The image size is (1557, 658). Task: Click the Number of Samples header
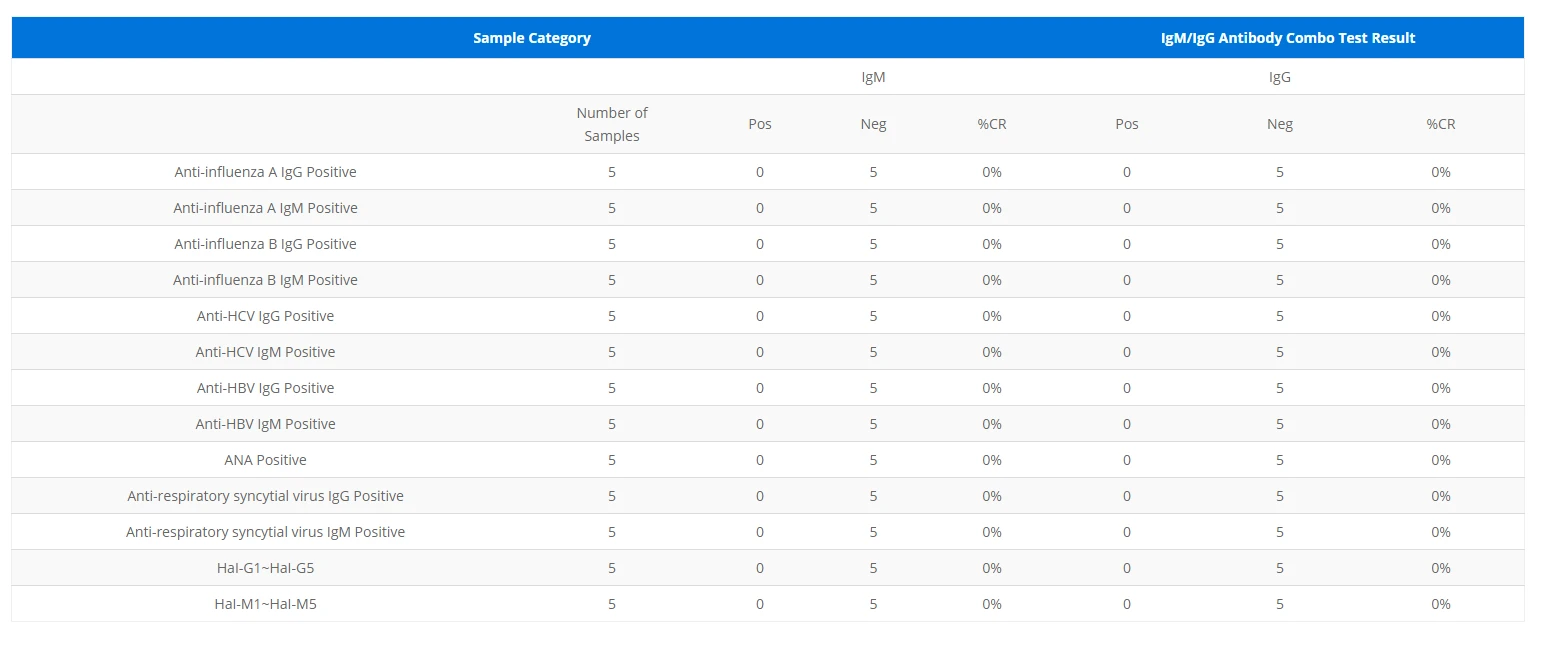[612, 124]
